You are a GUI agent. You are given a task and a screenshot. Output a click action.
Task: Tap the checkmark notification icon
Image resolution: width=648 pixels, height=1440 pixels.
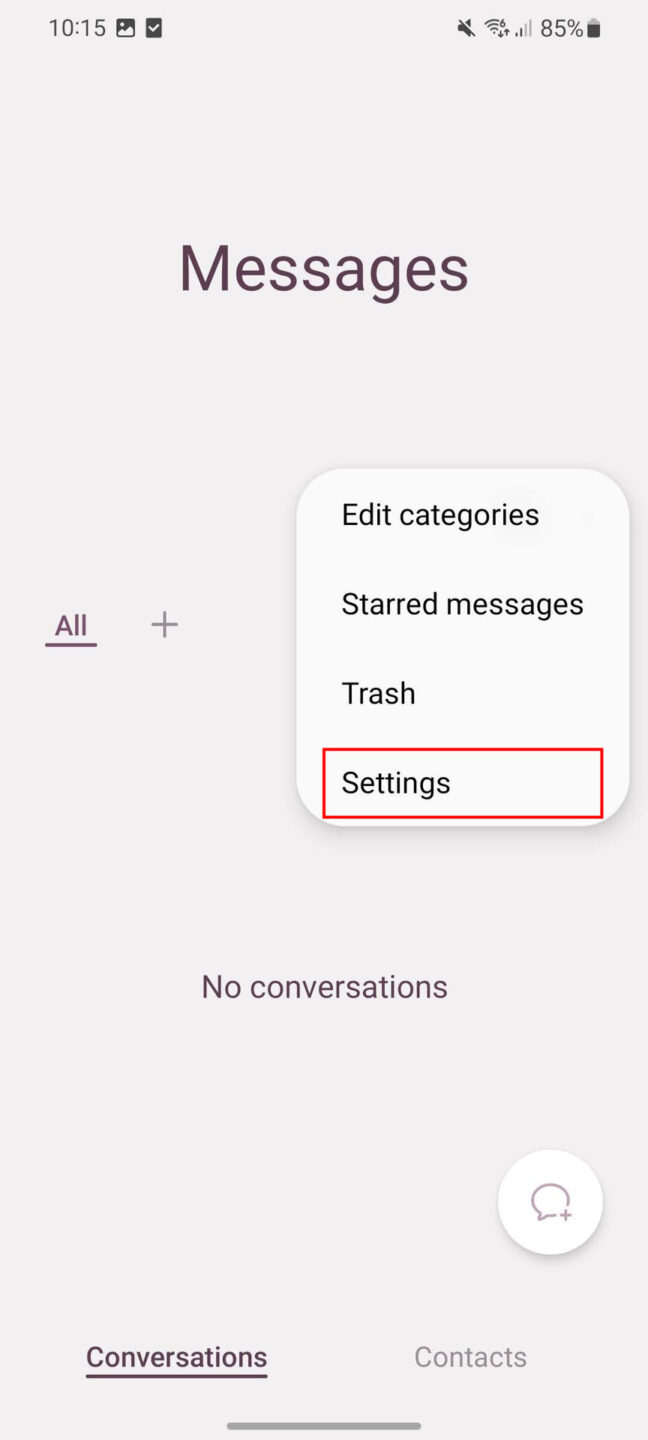click(153, 28)
